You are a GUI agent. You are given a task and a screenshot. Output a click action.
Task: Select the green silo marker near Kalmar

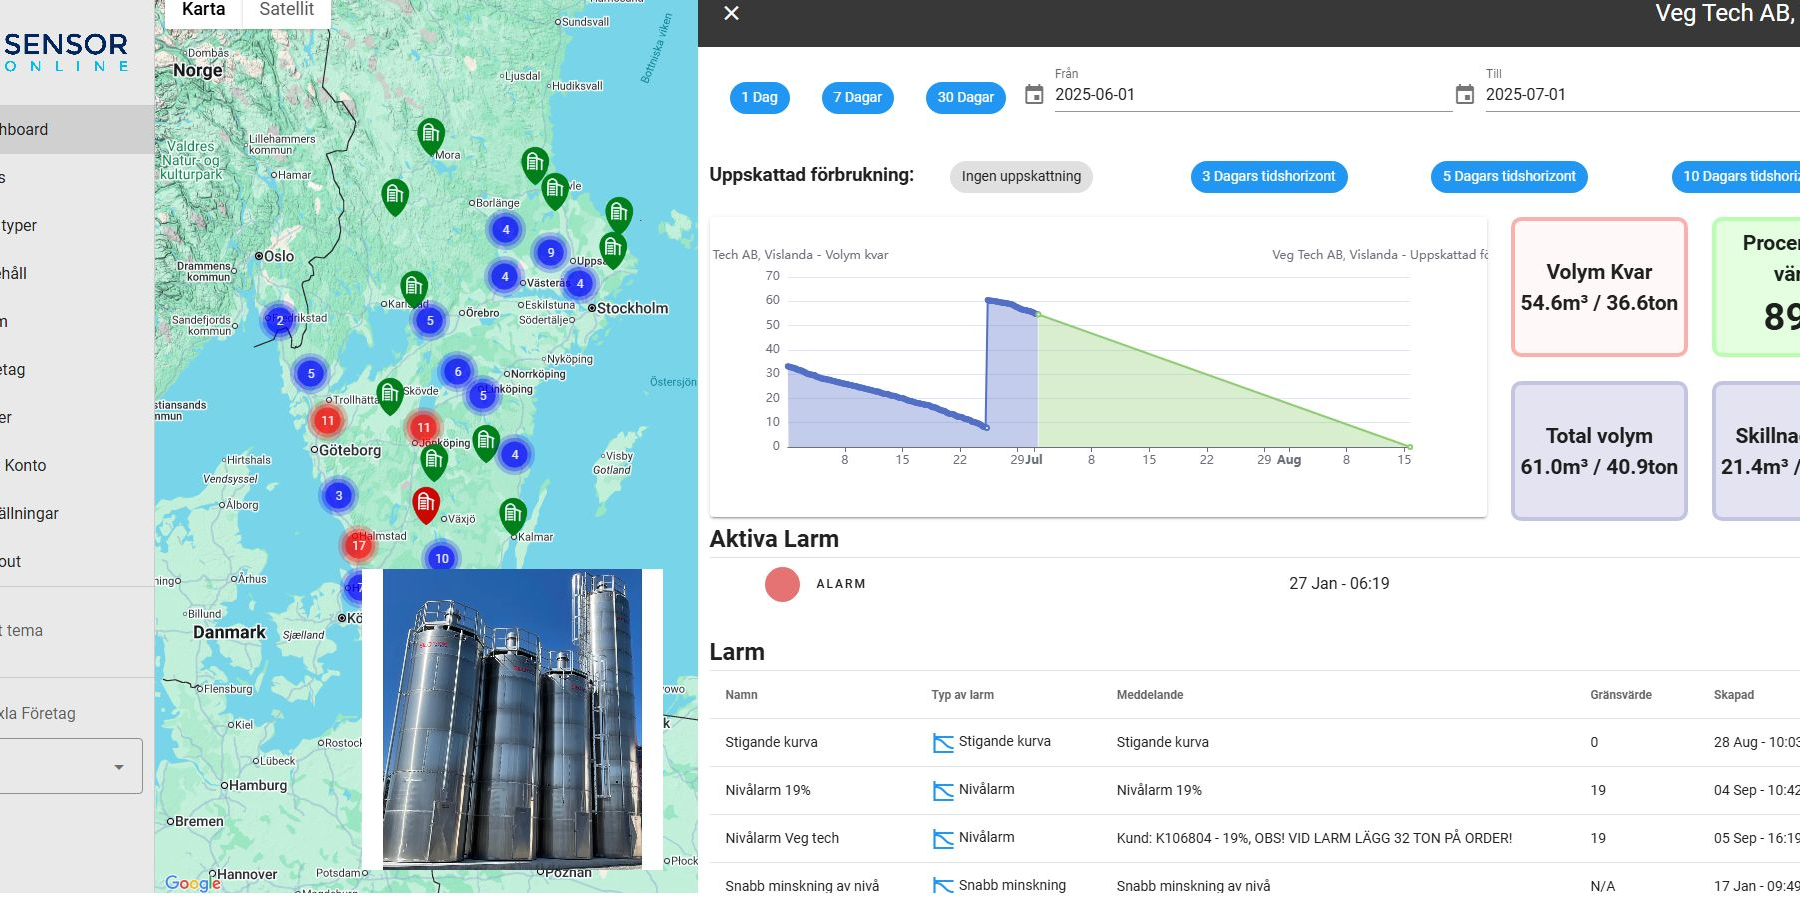[x=512, y=515]
